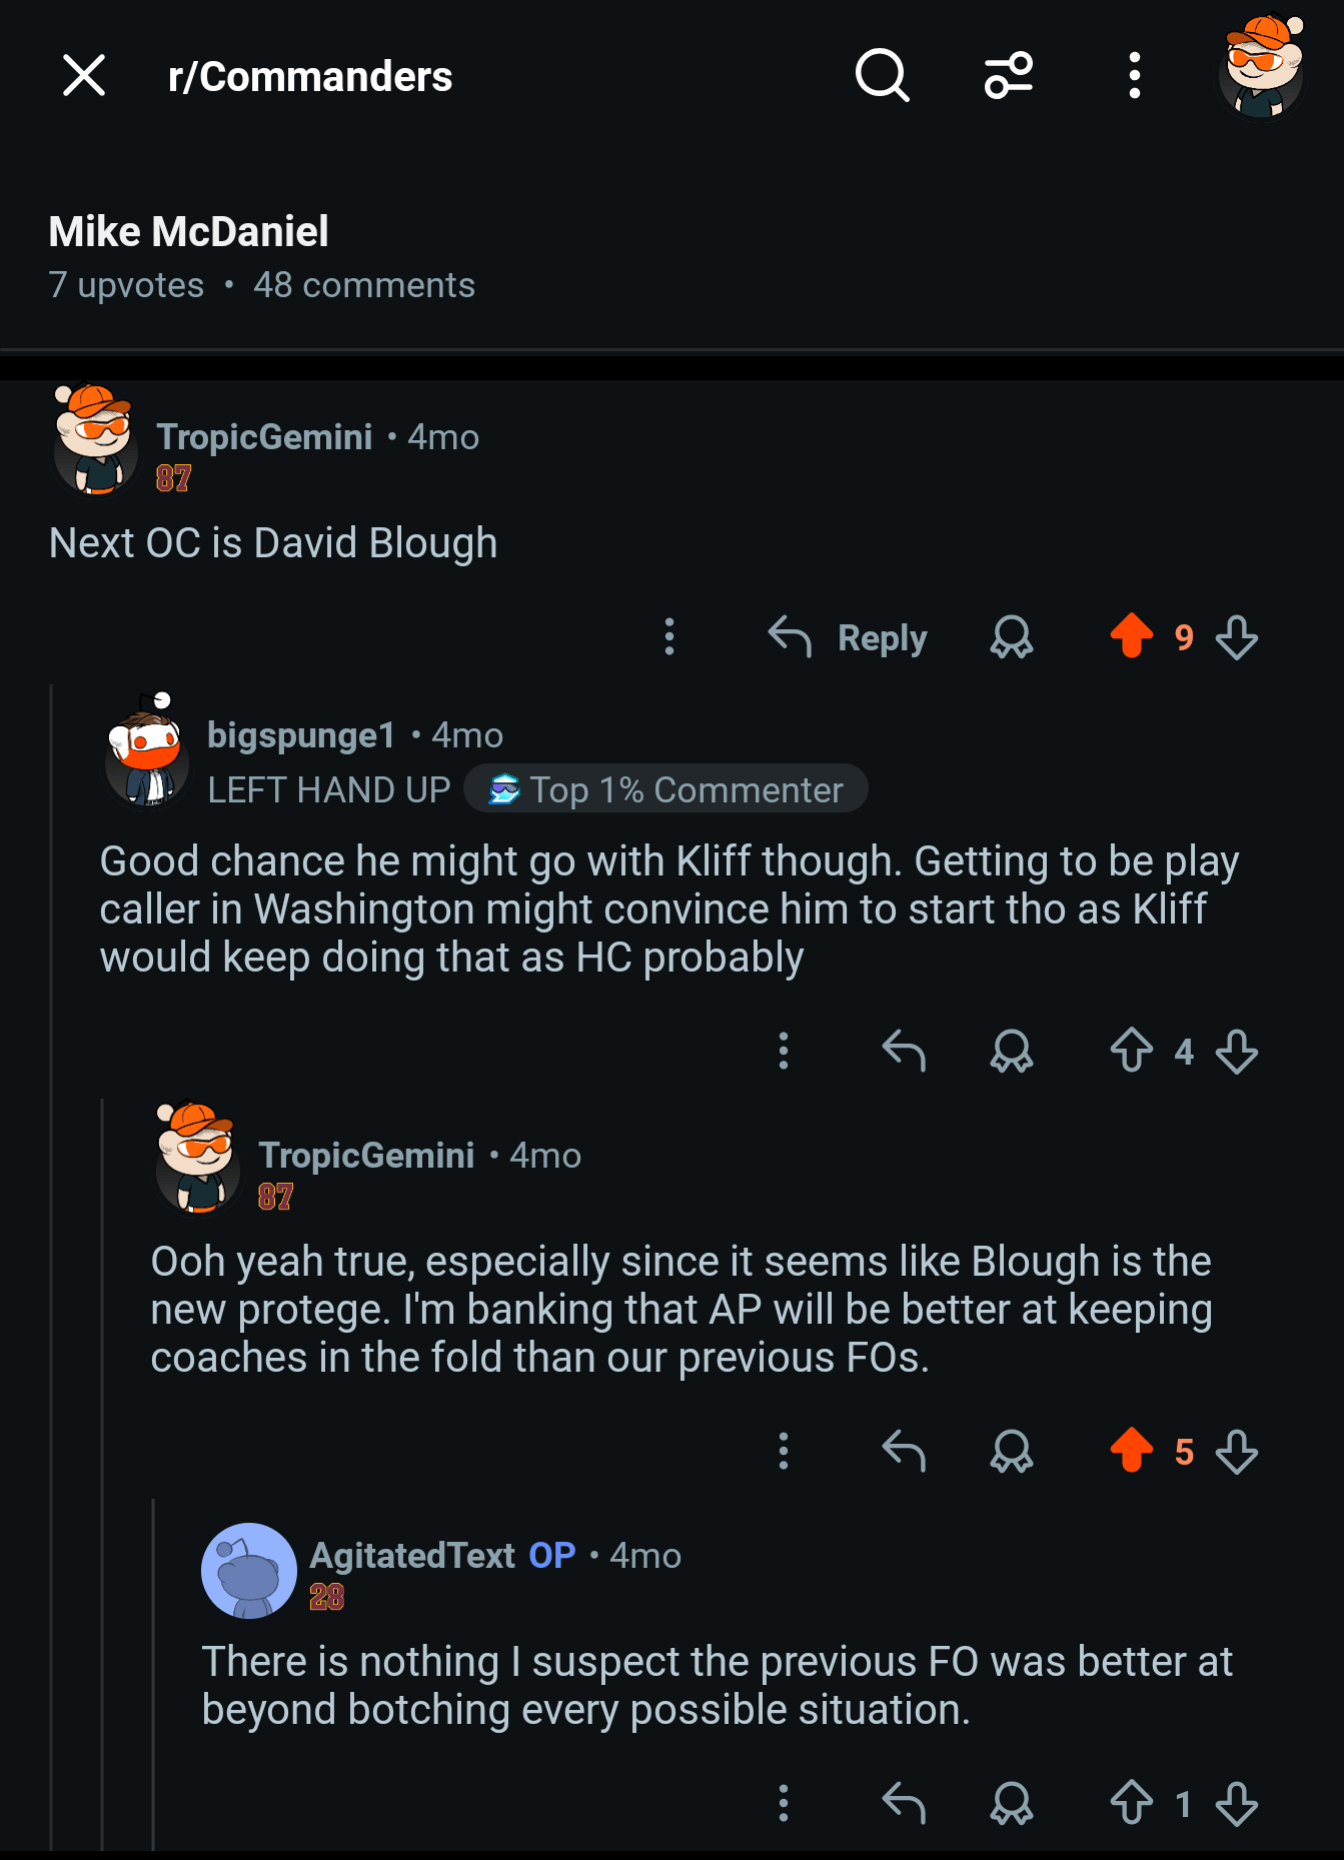1344x1860 pixels.
Task: Award bigspunge1's comment about Kliff
Action: pos(1011,1051)
